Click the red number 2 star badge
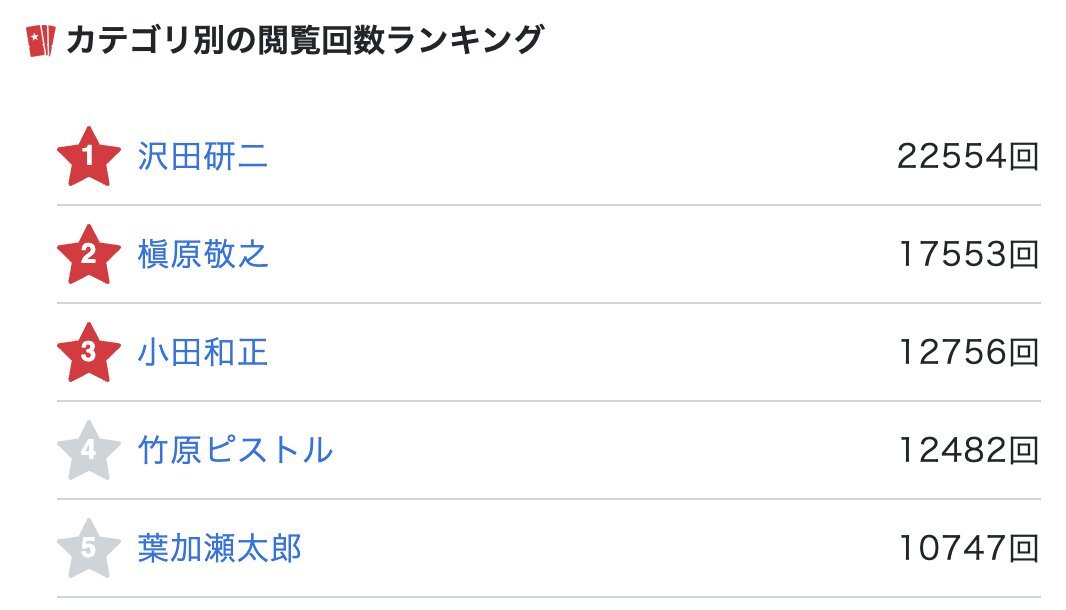This screenshot has height=610, width=1066. tap(88, 254)
